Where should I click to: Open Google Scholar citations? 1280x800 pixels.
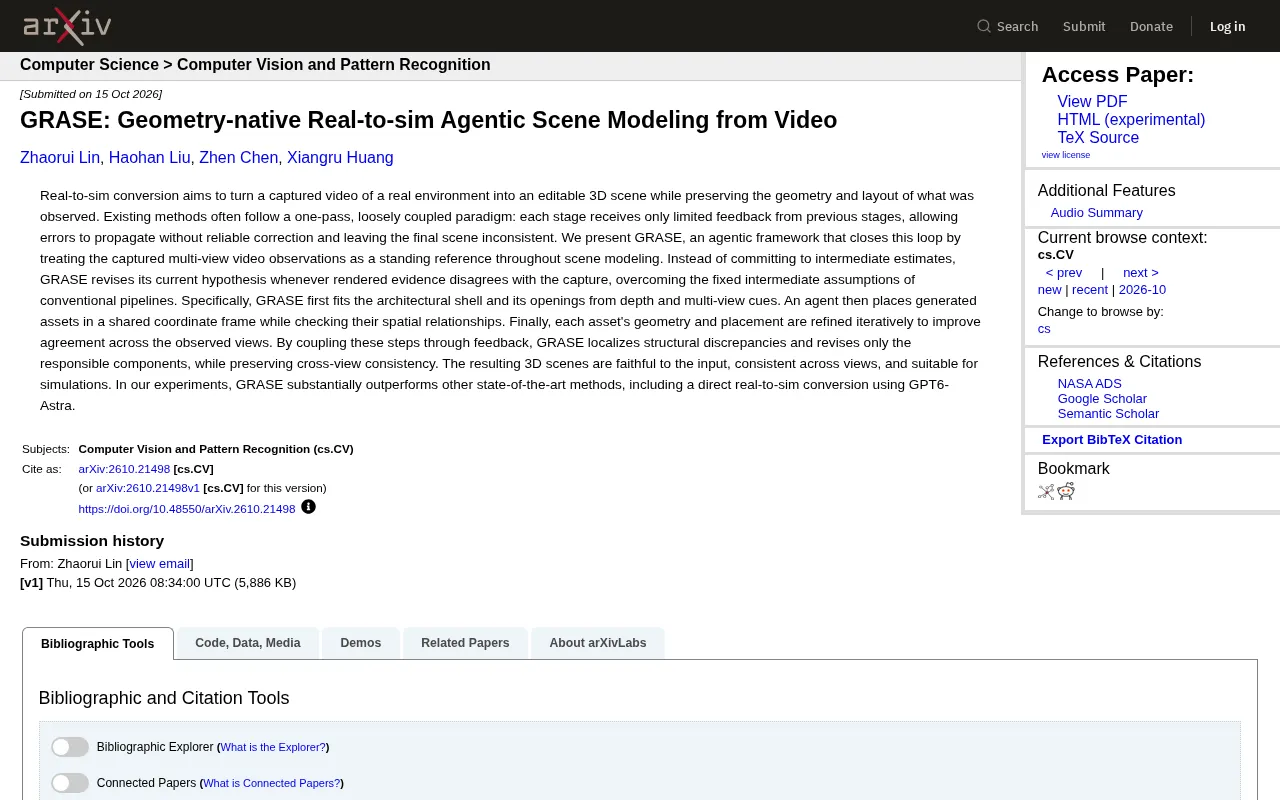tap(1102, 399)
